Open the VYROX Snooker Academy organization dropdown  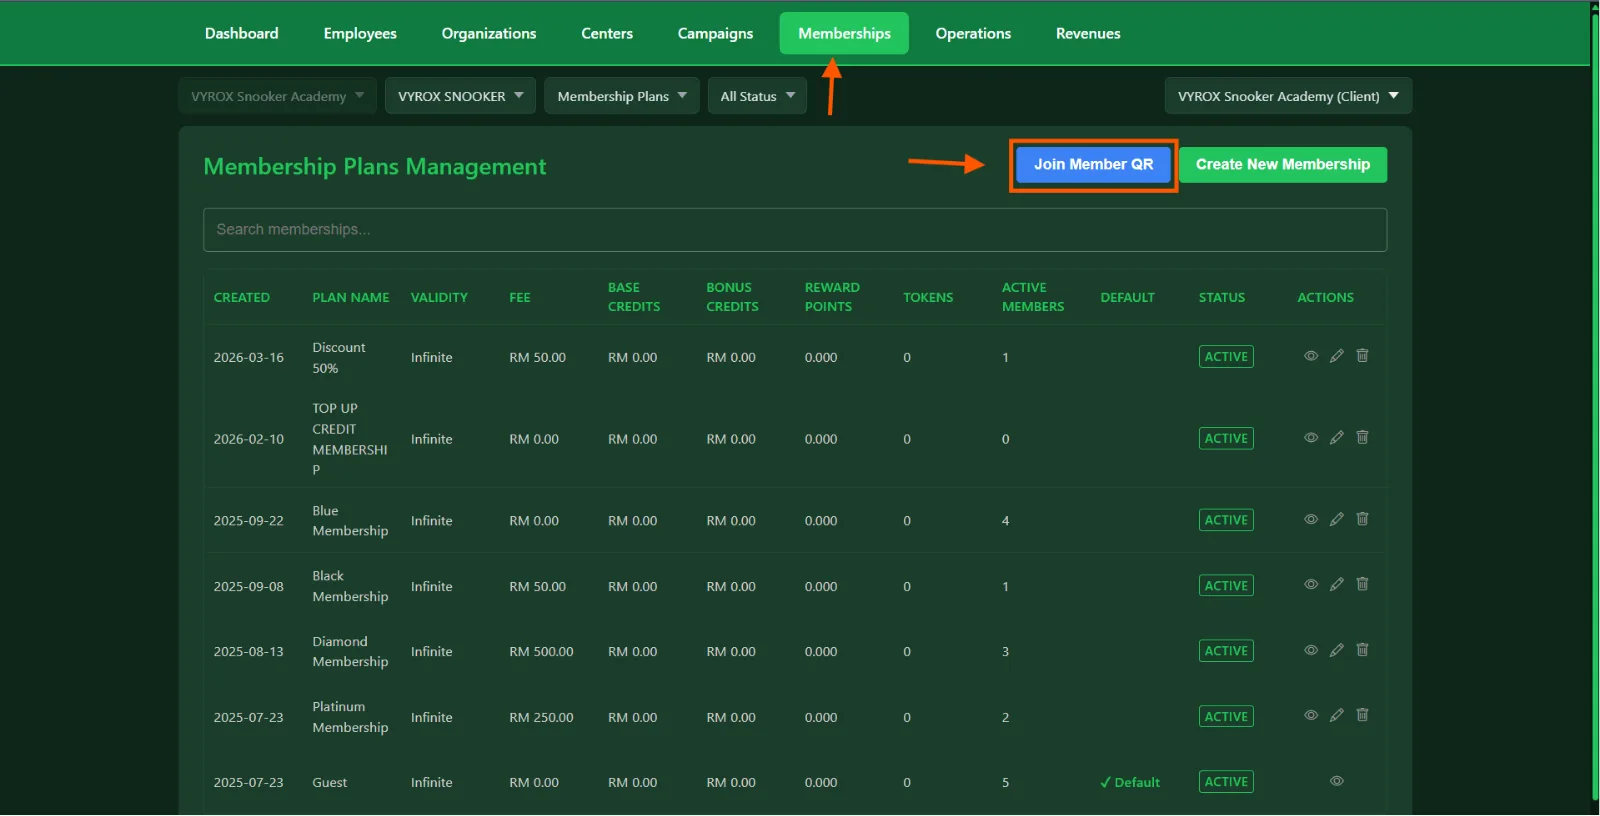tap(278, 96)
